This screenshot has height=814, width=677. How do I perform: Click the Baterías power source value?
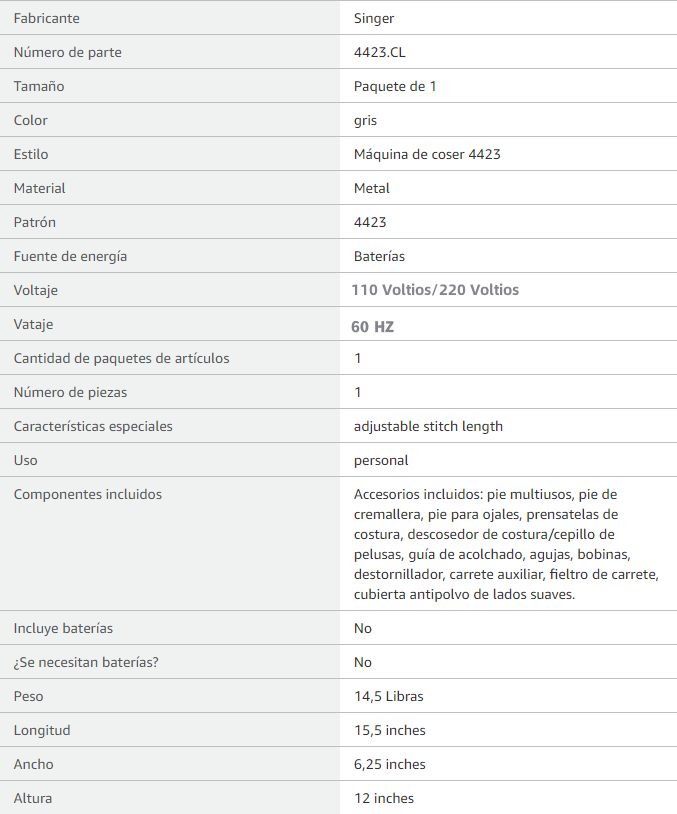click(x=379, y=256)
